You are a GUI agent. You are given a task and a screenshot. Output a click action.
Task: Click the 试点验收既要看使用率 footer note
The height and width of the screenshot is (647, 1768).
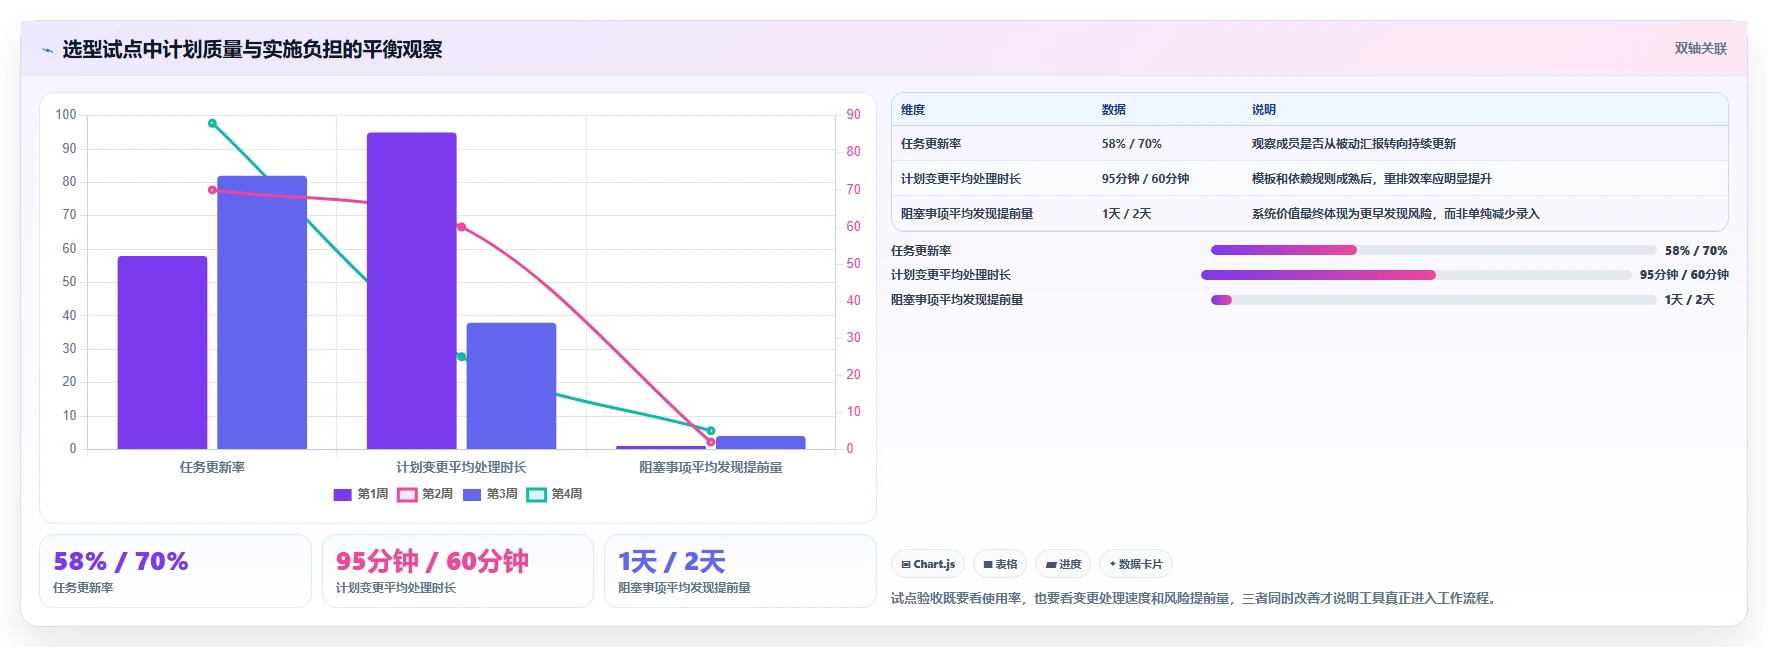1196,598
